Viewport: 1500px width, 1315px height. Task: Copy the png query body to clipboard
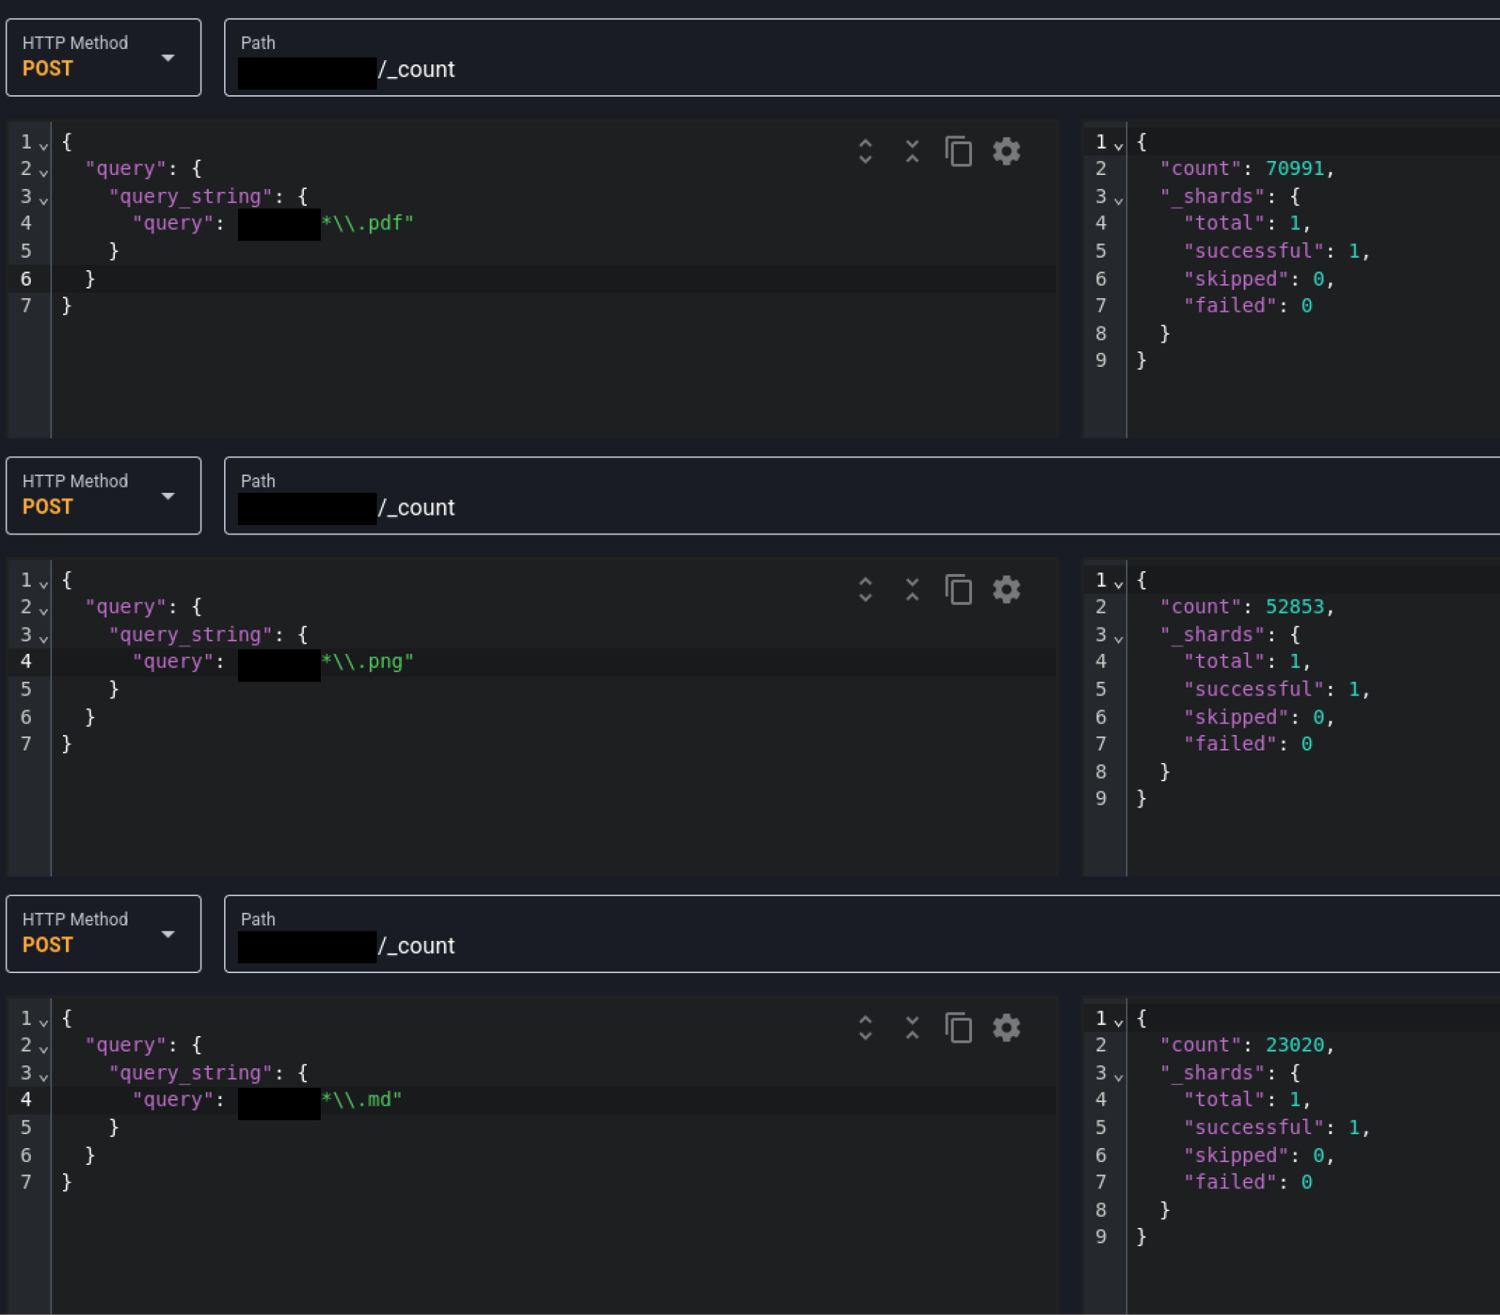click(x=958, y=589)
